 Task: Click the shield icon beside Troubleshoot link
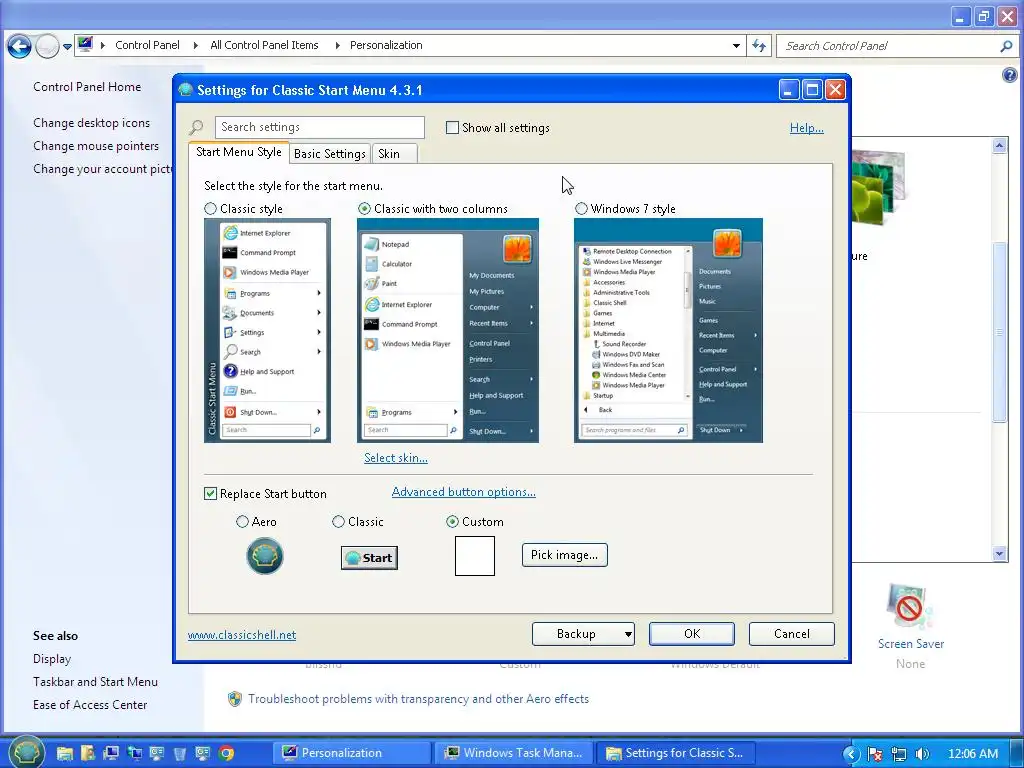click(234, 699)
